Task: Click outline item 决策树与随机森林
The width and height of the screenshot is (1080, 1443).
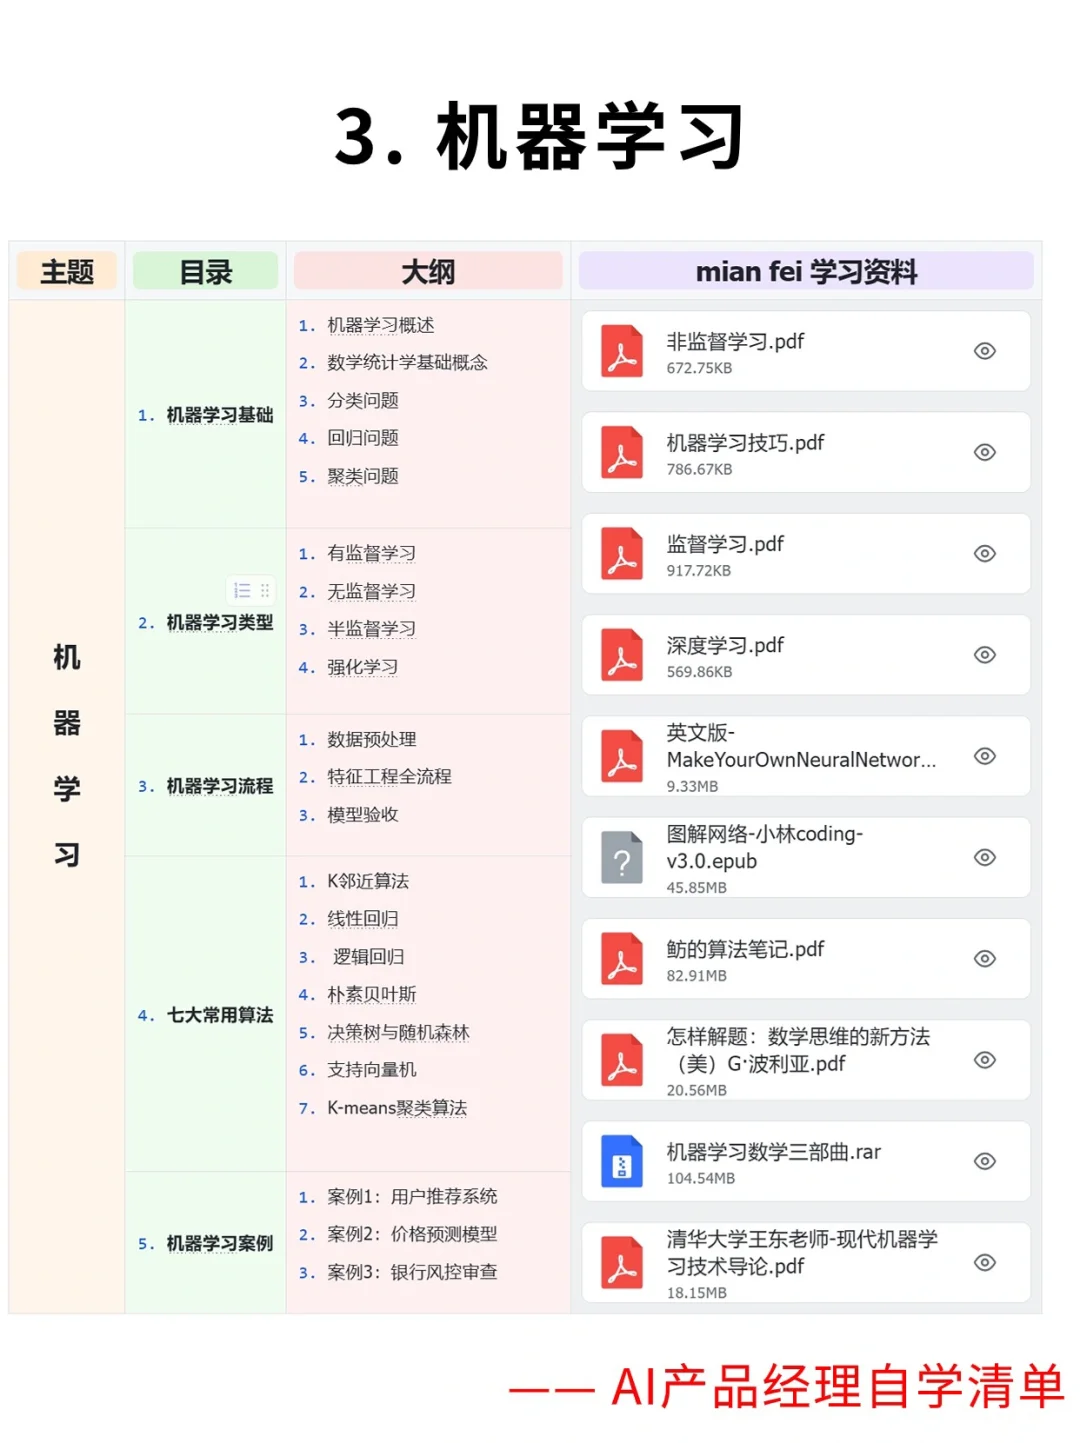Action: tap(398, 1032)
